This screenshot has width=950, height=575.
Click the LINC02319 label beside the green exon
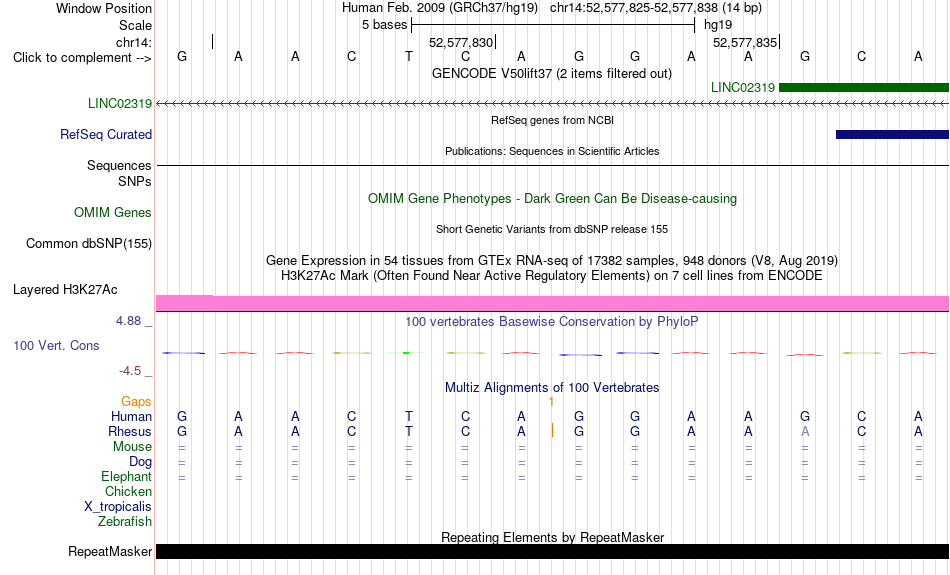pyautogui.click(x=743, y=87)
